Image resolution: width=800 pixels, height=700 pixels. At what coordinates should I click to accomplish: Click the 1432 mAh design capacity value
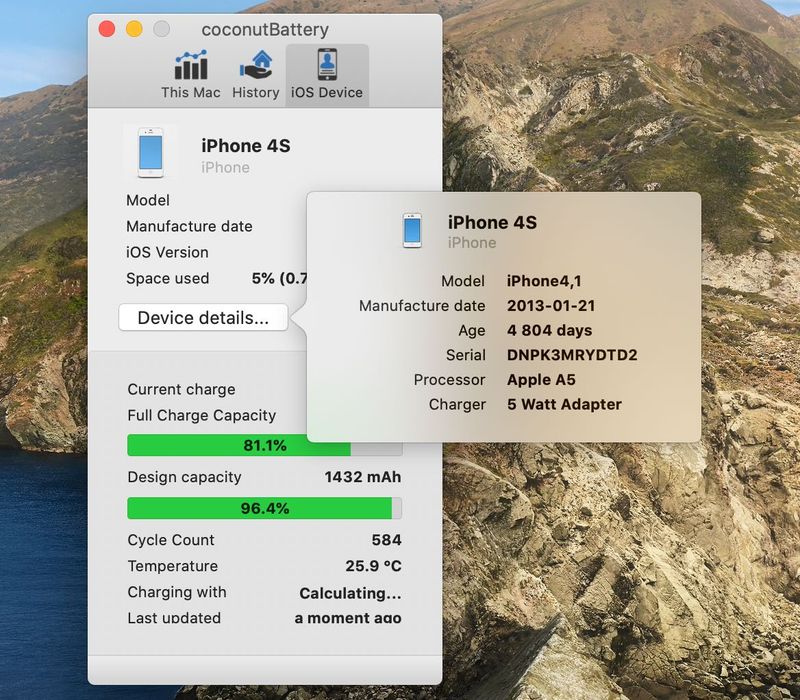[x=363, y=477]
